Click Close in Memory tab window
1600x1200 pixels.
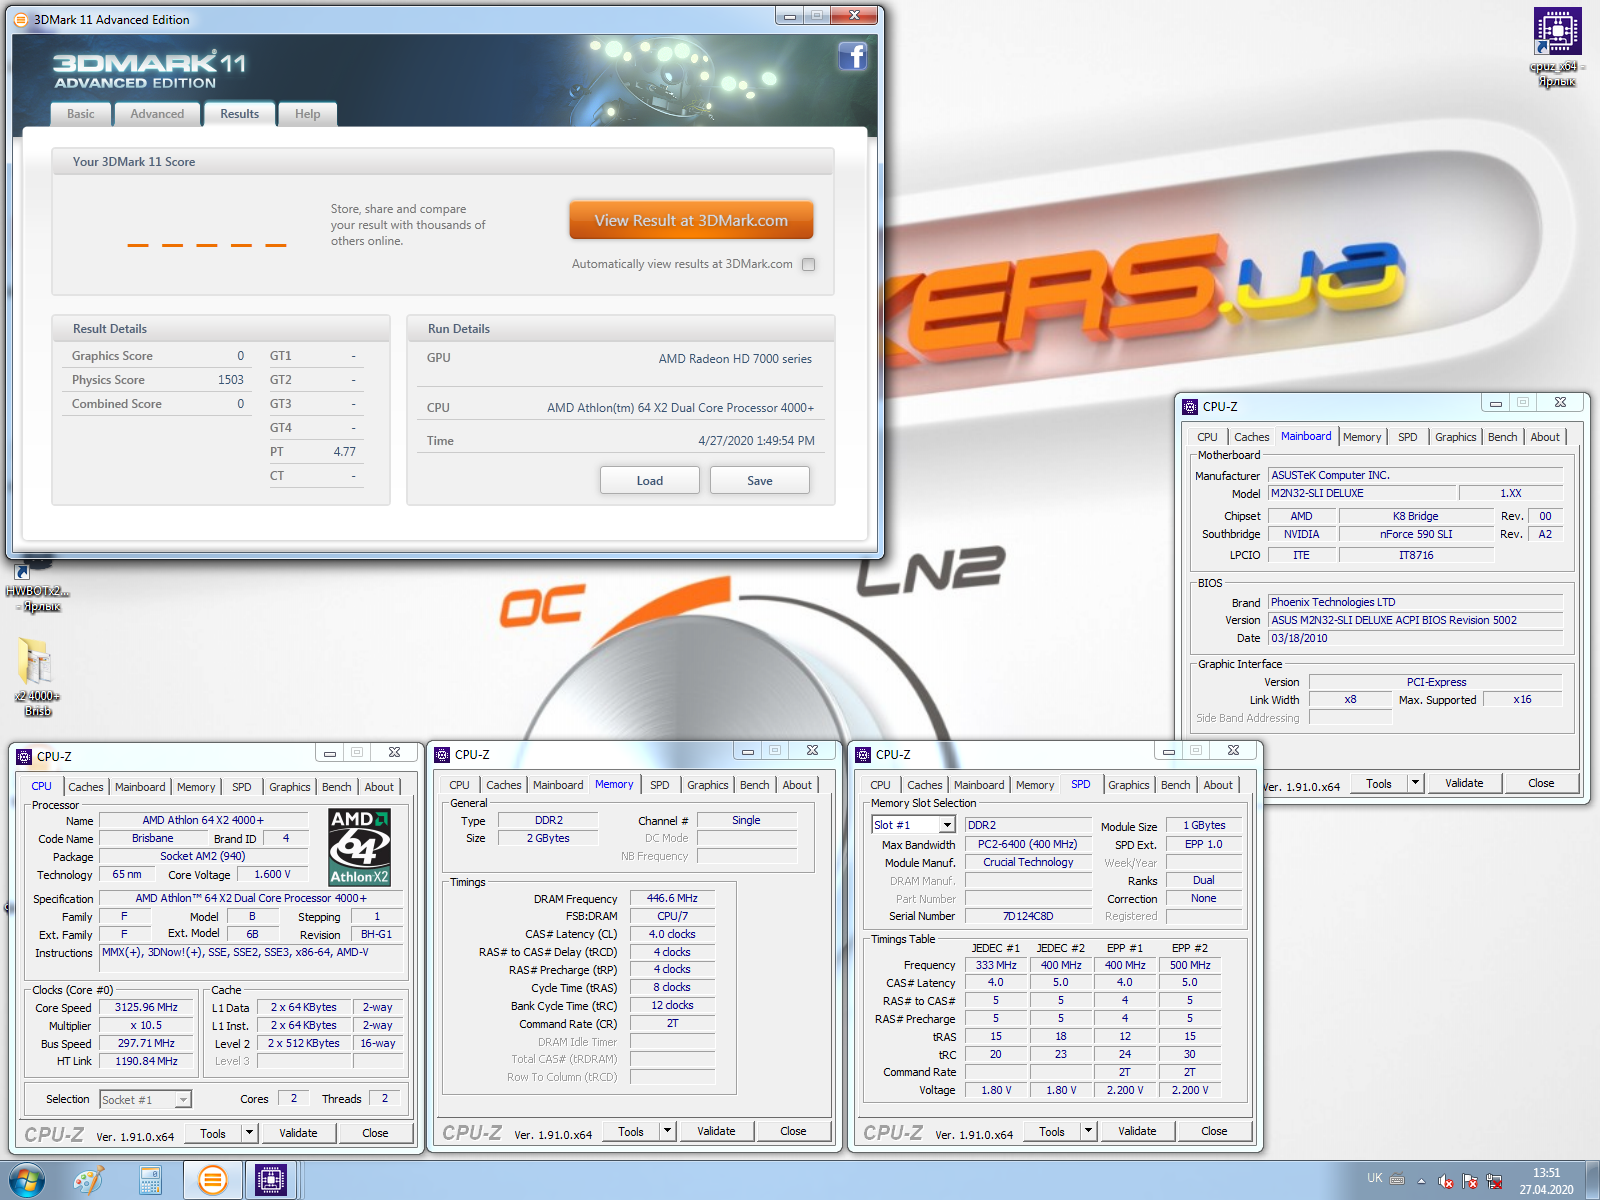click(x=793, y=1131)
